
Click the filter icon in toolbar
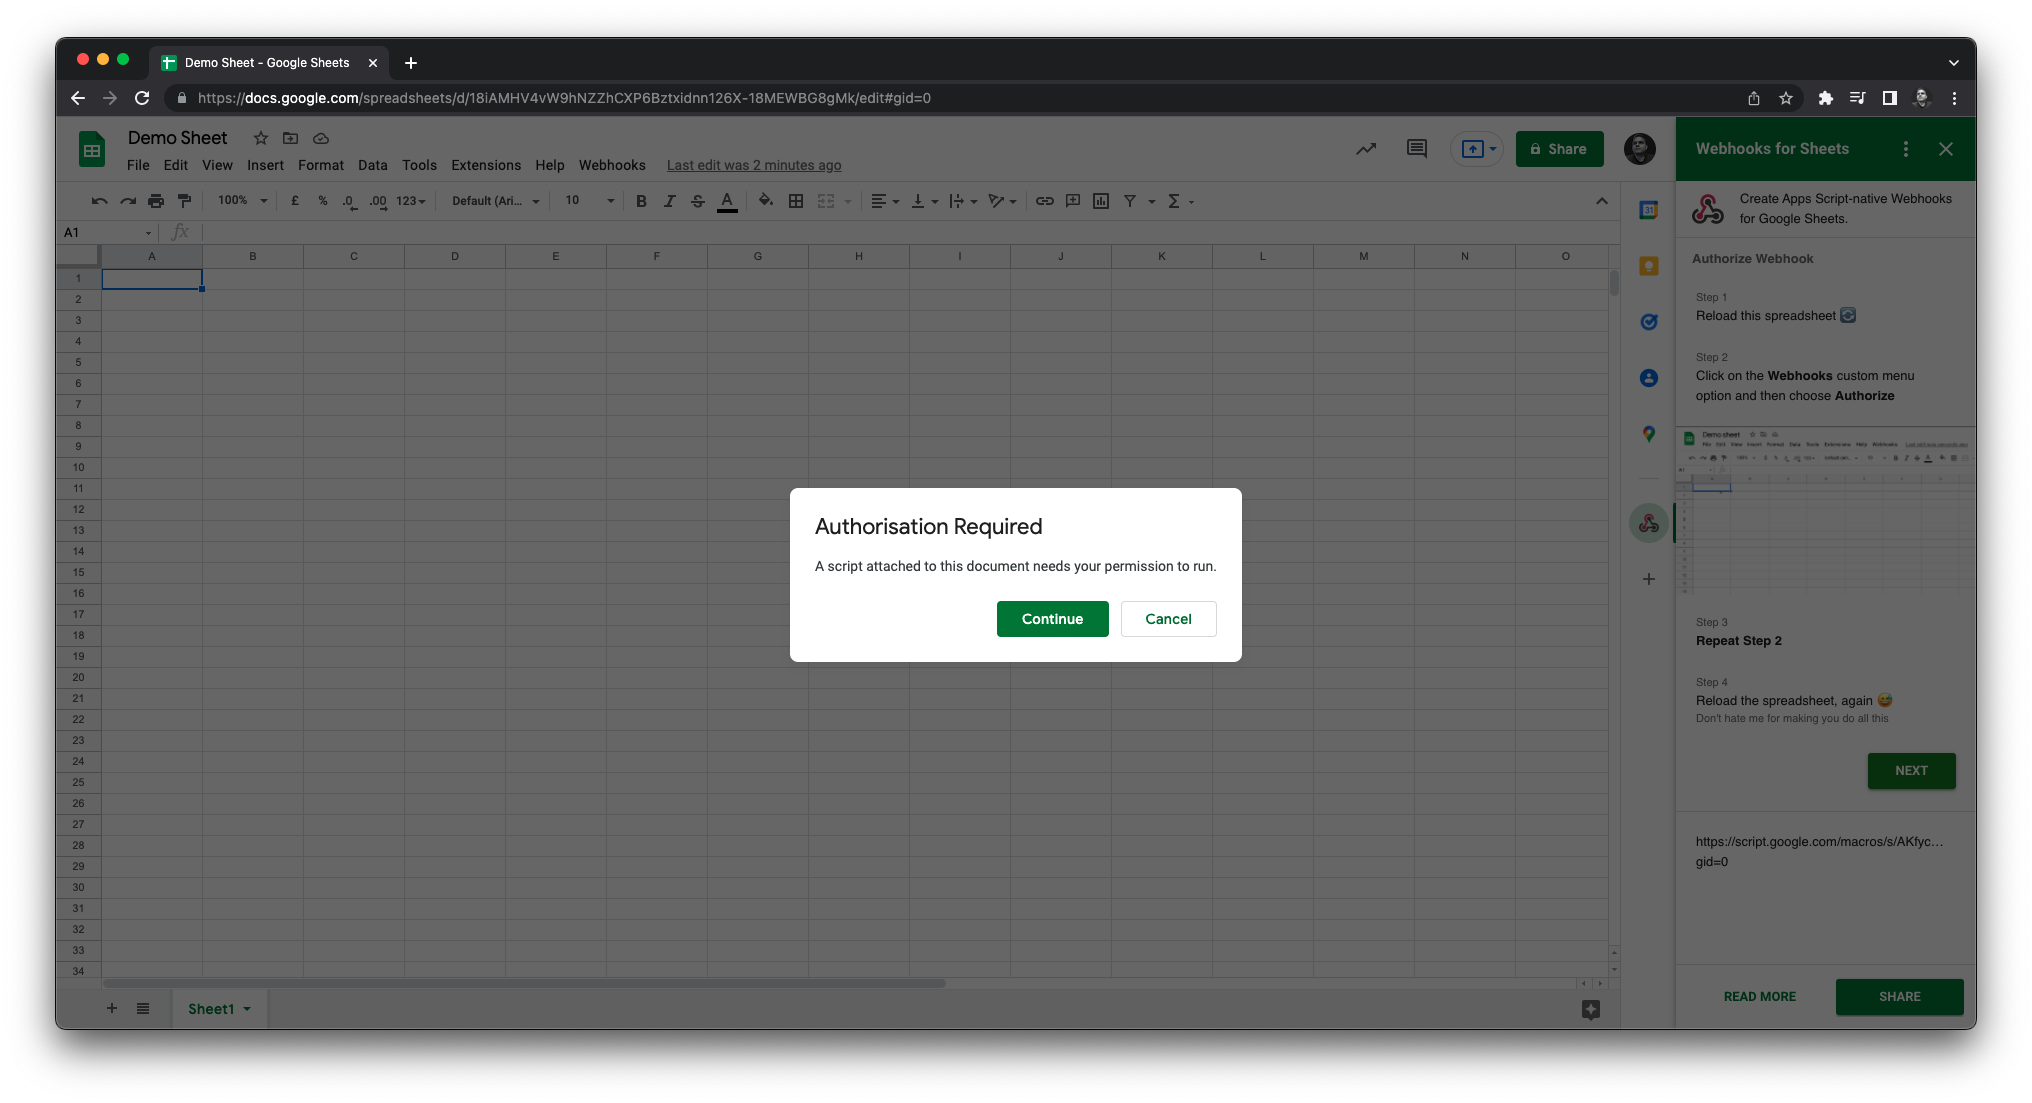click(x=1129, y=201)
